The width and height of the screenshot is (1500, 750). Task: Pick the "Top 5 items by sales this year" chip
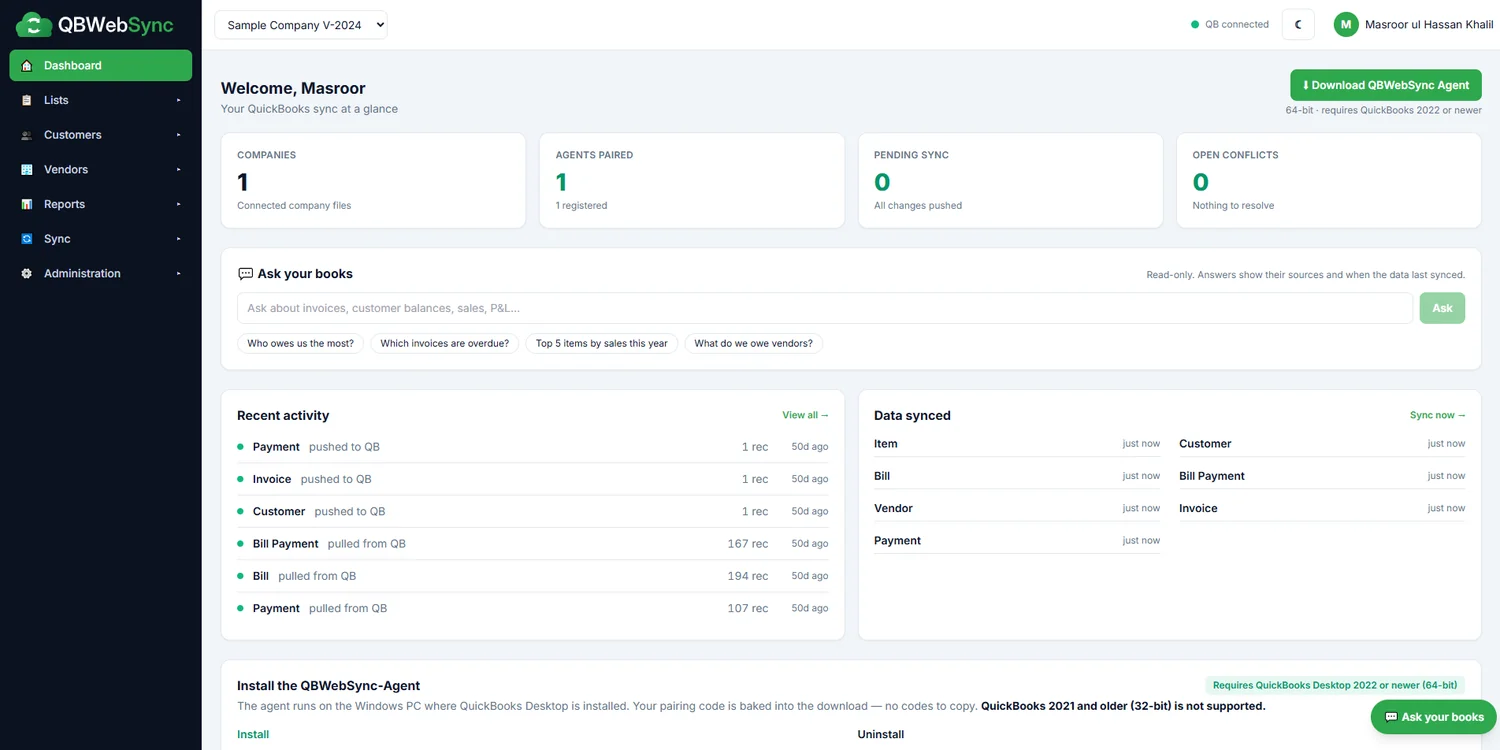pyautogui.click(x=602, y=343)
